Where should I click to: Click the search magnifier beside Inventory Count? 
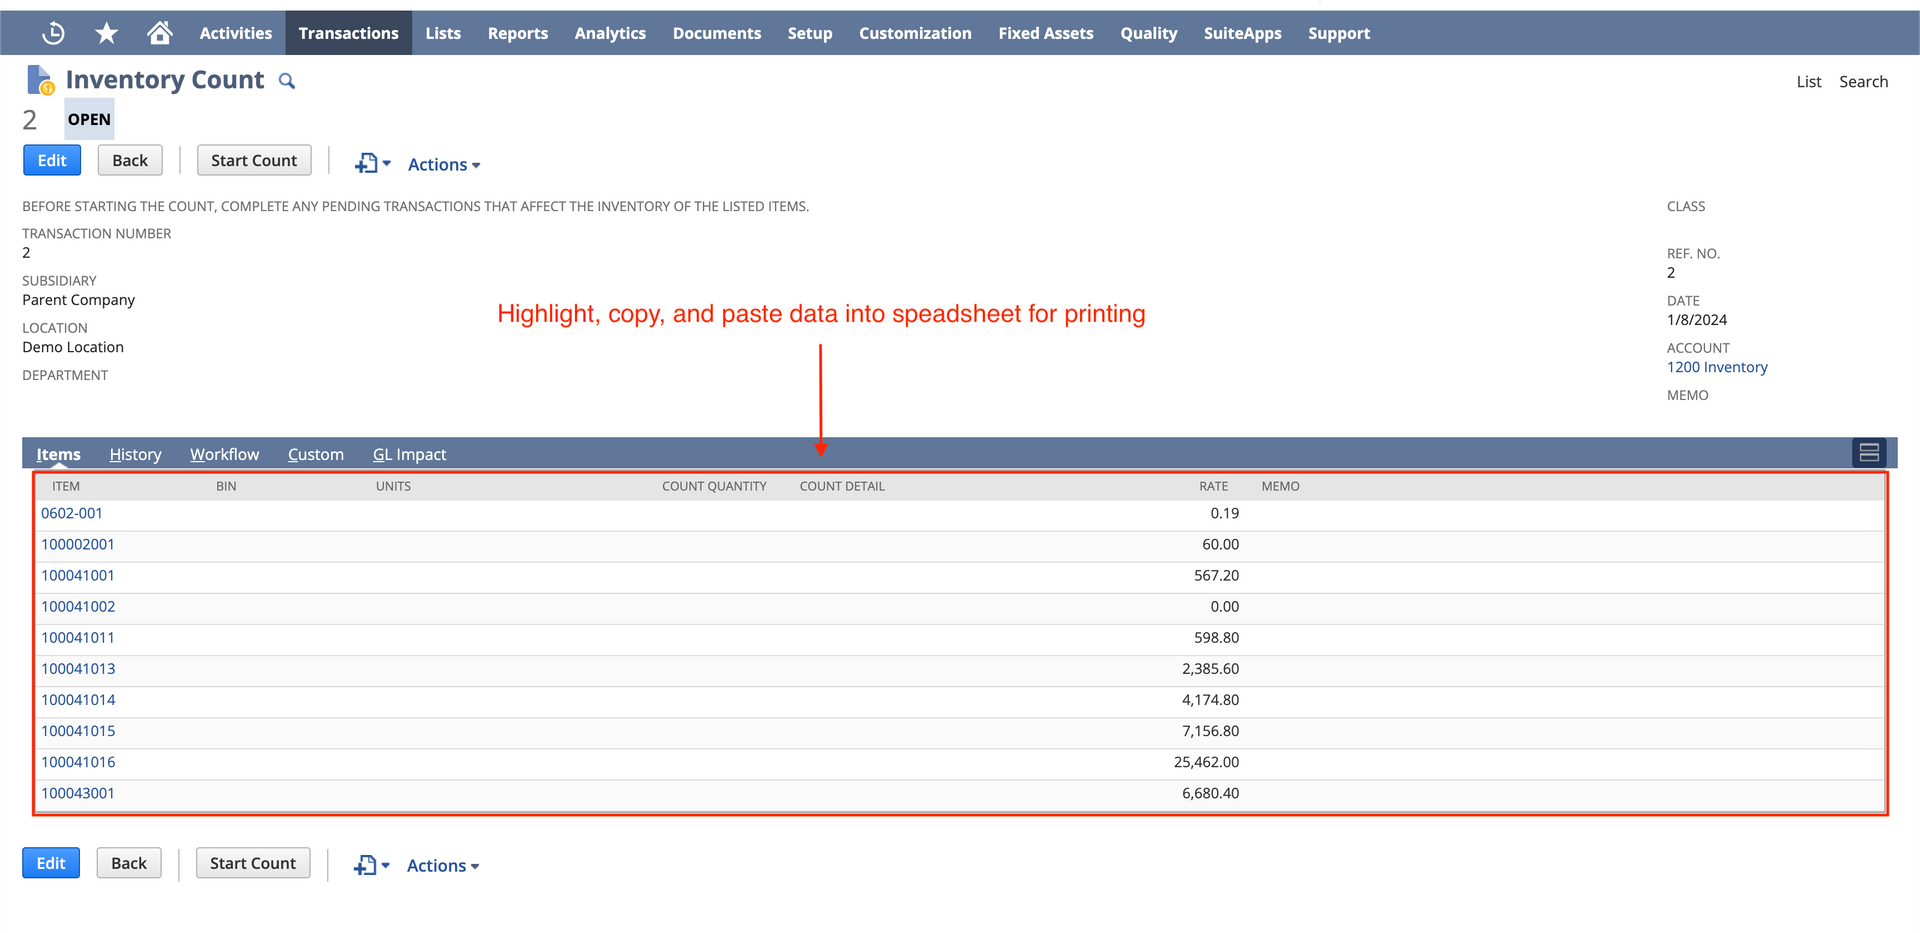tap(287, 80)
